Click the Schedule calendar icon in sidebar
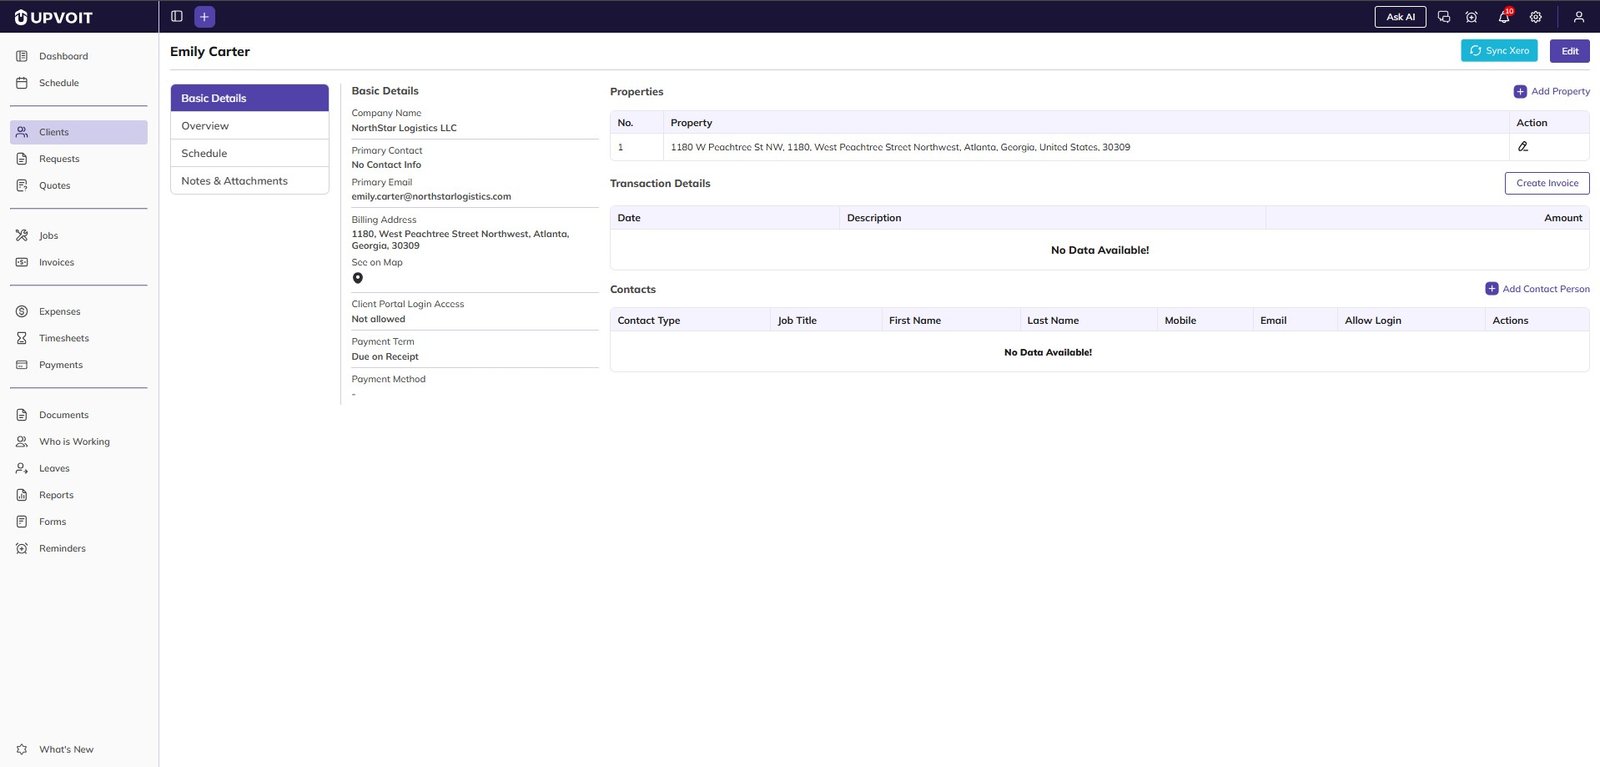 22,83
